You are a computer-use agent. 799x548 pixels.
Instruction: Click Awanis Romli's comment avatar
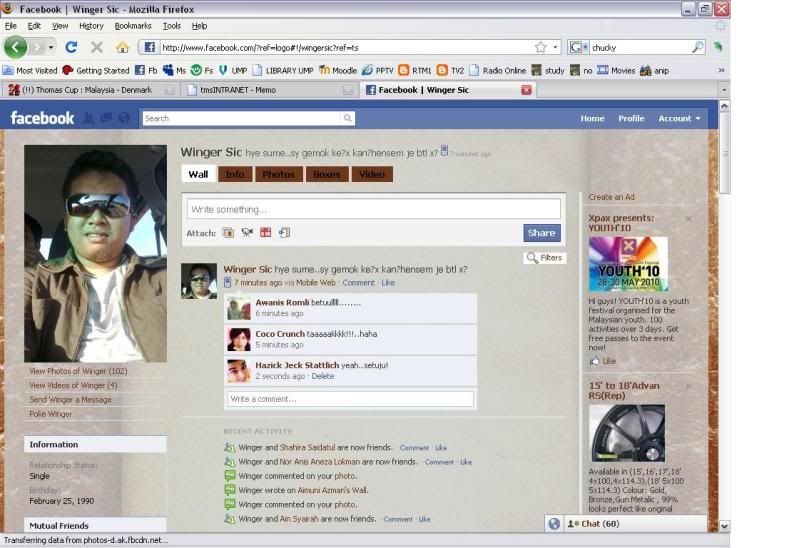pos(238,308)
